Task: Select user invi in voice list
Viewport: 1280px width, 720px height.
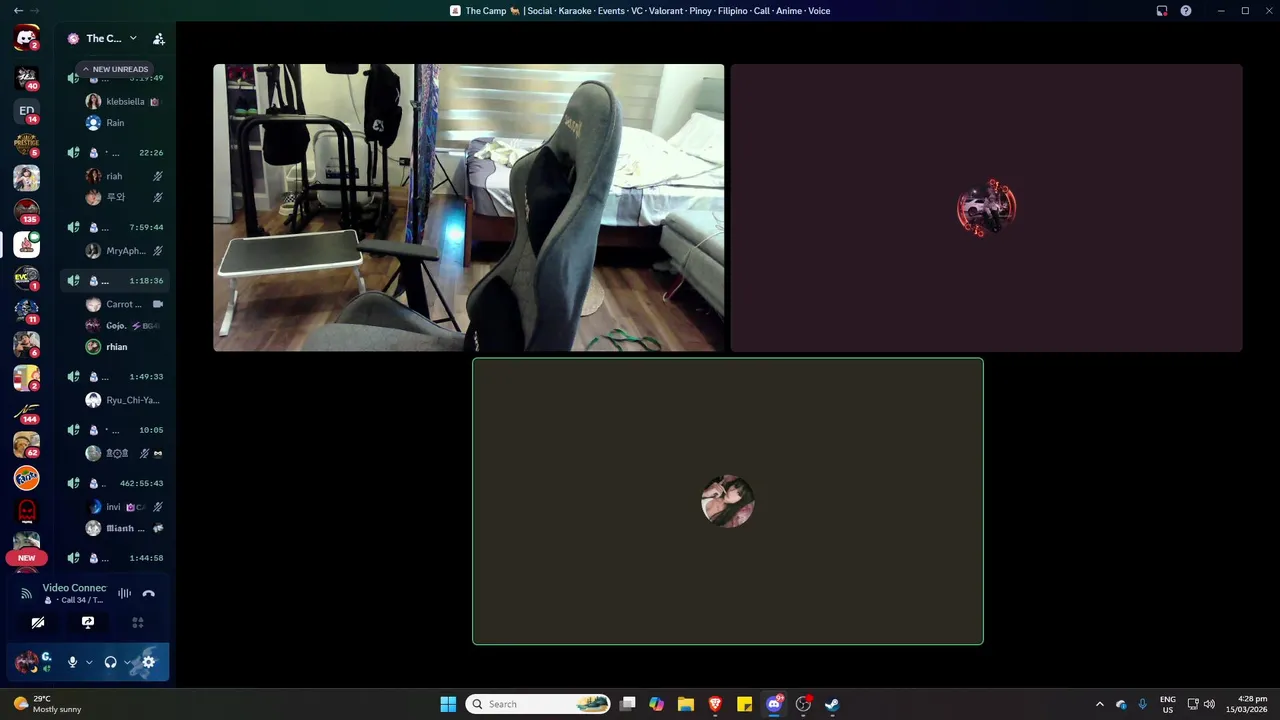Action: (124, 507)
